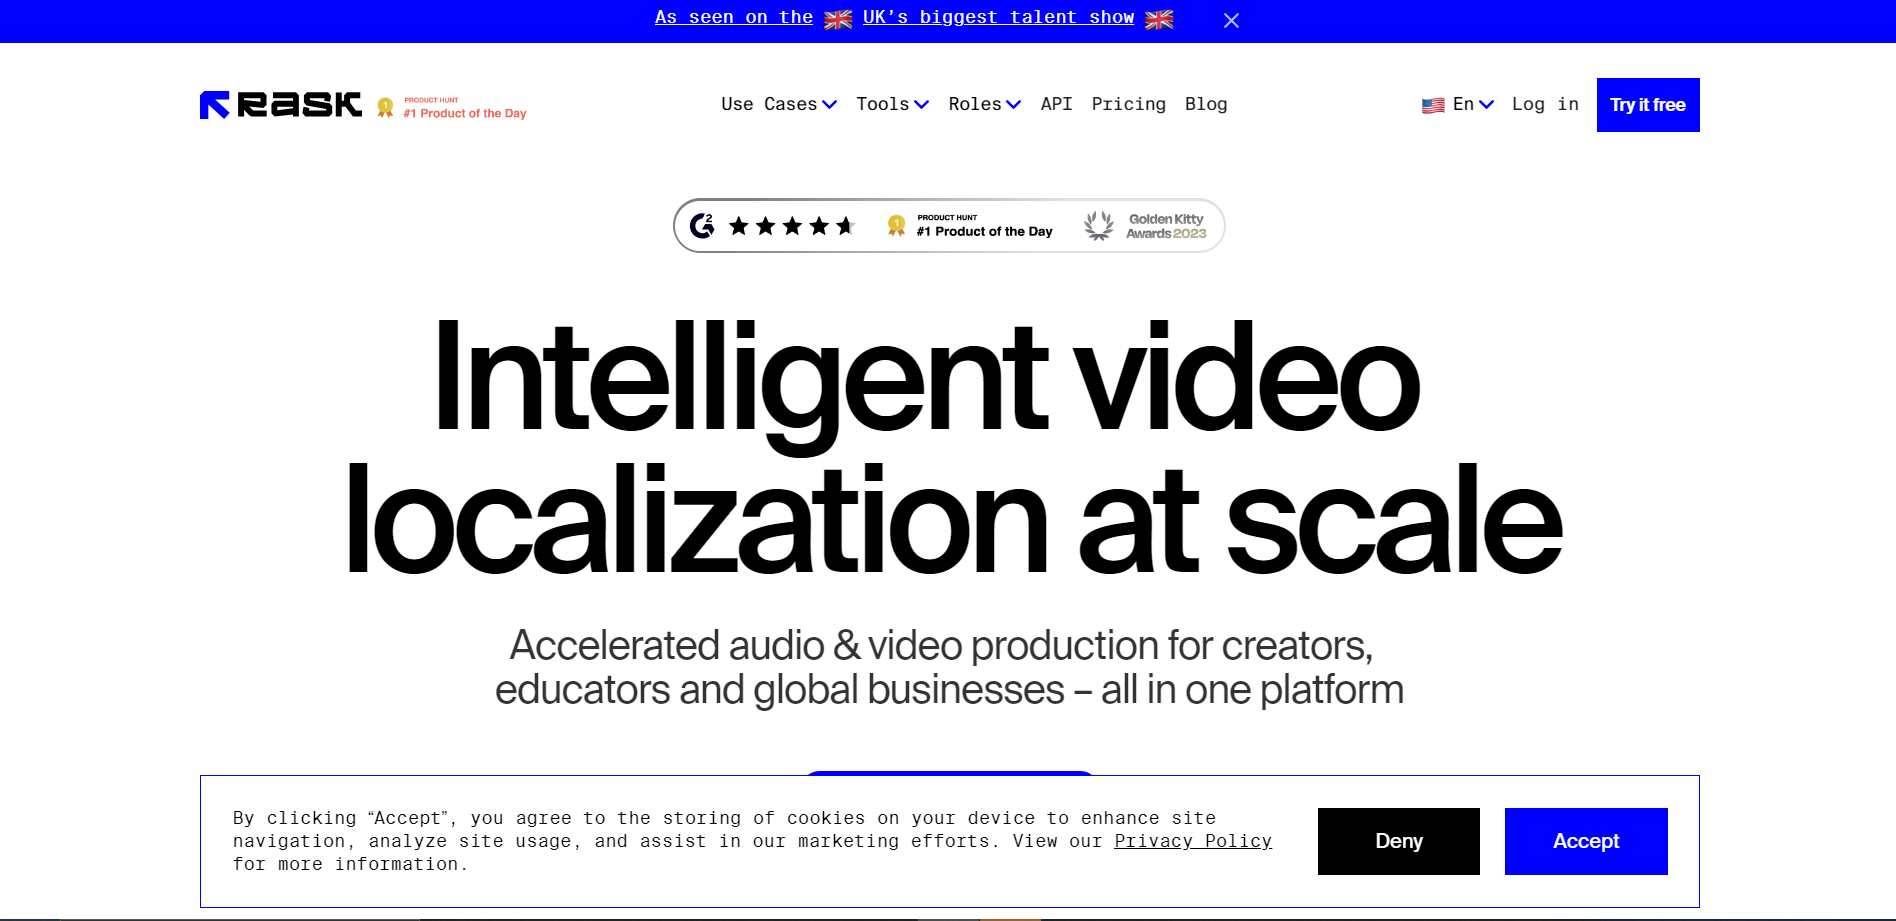Accept the cookie policy
This screenshot has width=1896, height=921.
[x=1585, y=841]
